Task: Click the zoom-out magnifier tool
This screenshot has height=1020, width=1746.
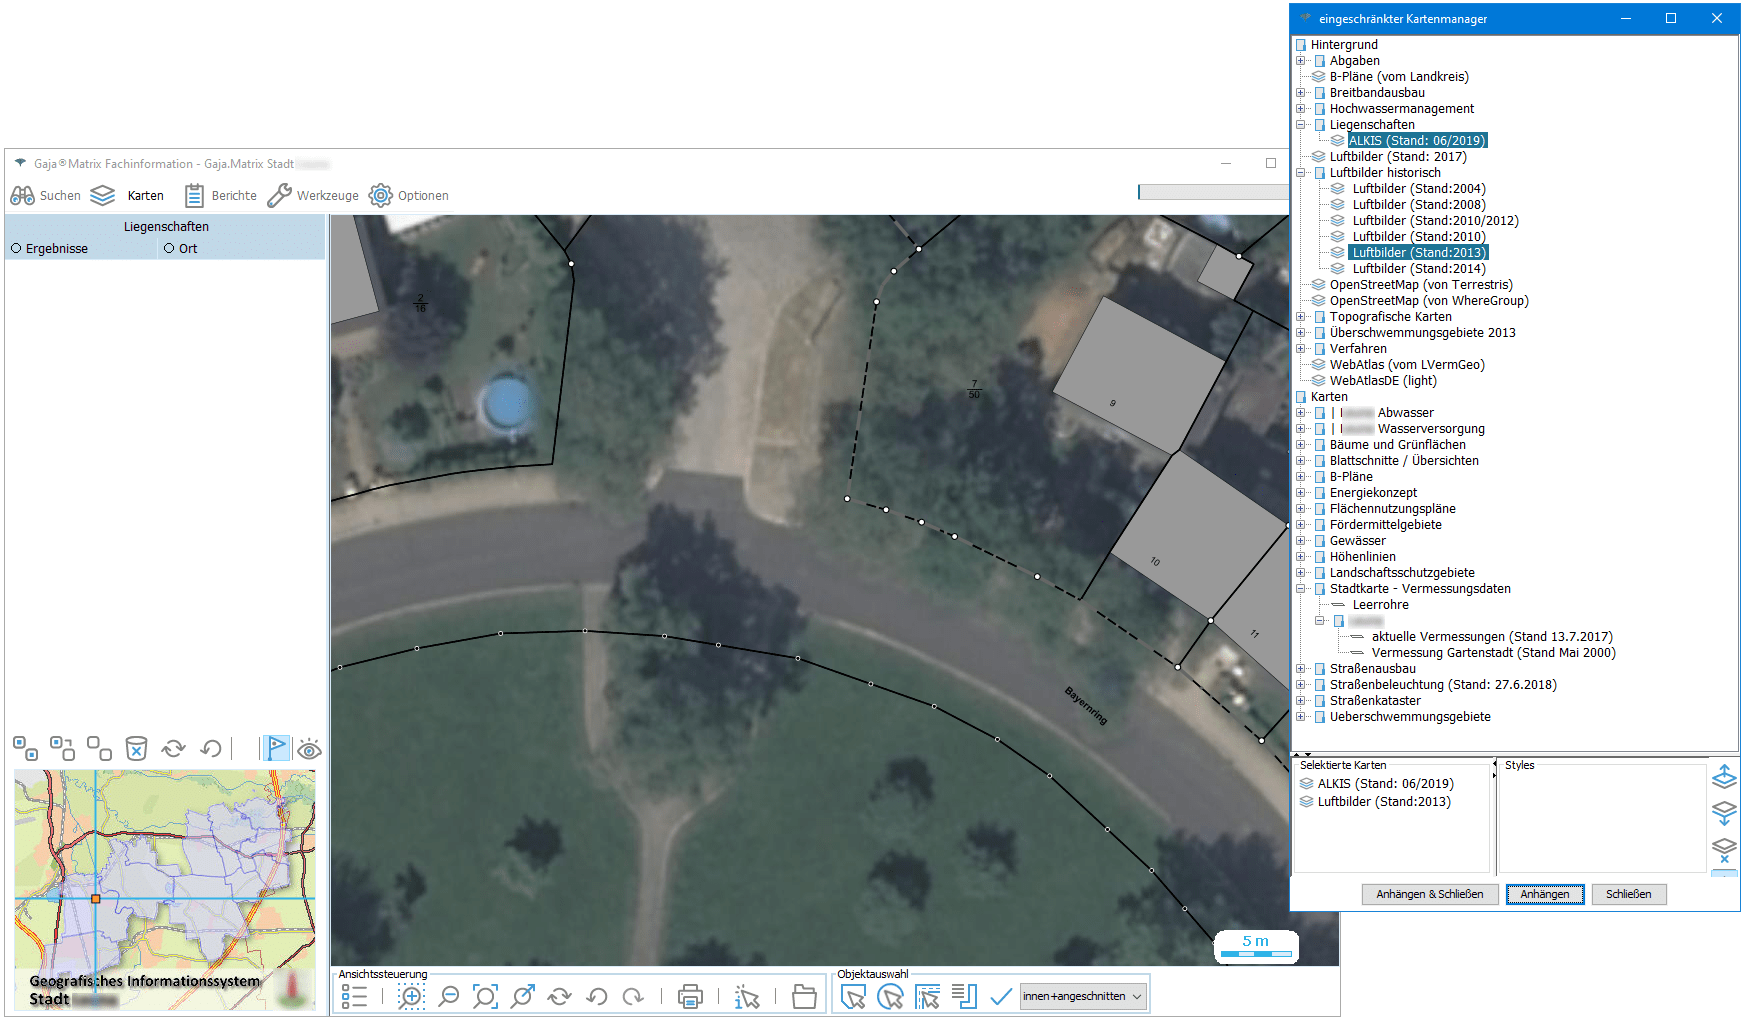Action: tap(449, 996)
